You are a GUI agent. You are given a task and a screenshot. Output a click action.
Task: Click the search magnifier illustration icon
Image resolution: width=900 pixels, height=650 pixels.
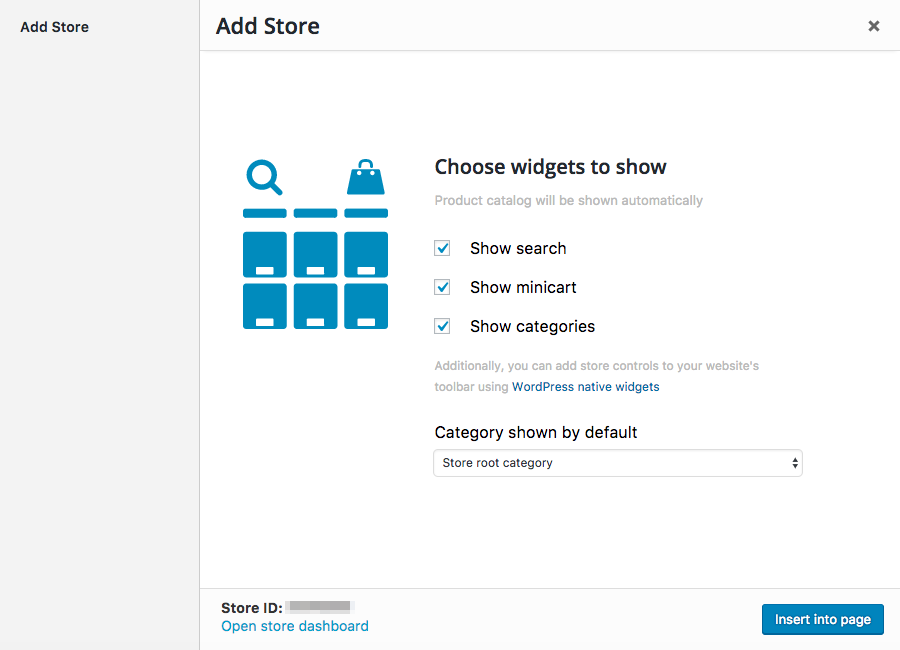tap(265, 177)
